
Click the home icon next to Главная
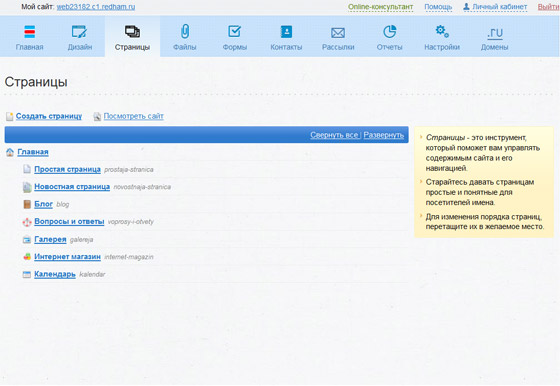point(10,152)
